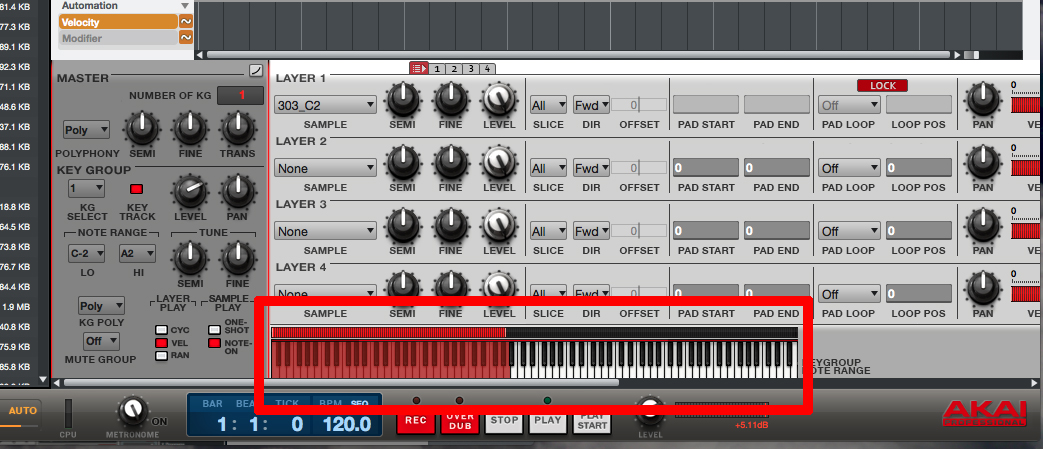This screenshot has width=1043, height=449.
Task: Click the Layer 1 PAN knob
Action: (x=982, y=101)
